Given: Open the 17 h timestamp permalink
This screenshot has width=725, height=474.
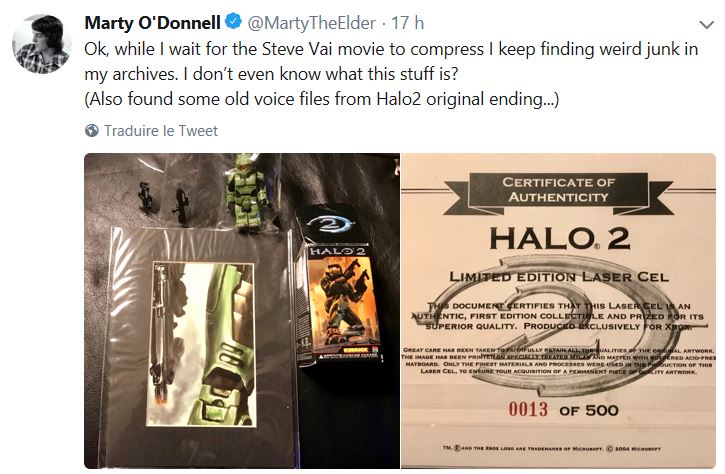Looking at the screenshot, I should pyautogui.click(x=407, y=23).
